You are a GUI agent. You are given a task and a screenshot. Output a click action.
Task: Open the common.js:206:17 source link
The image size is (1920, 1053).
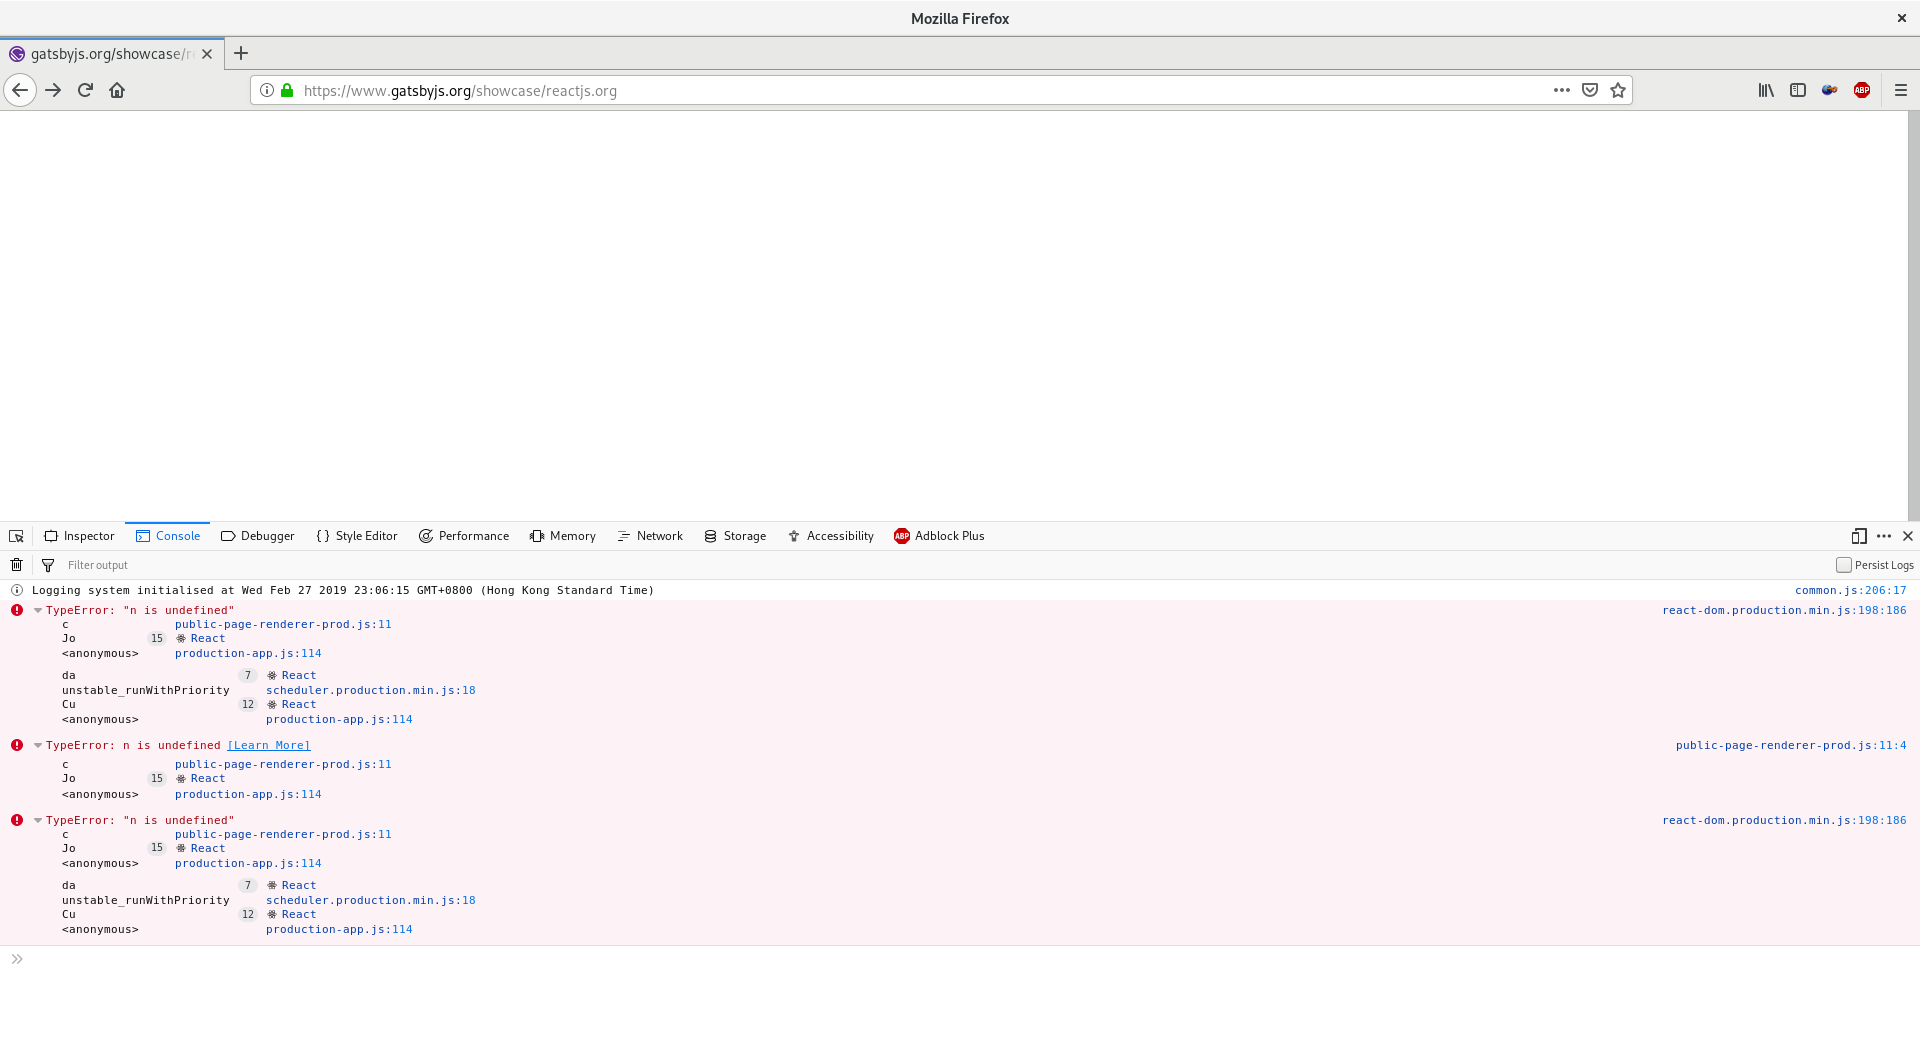pyautogui.click(x=1852, y=590)
